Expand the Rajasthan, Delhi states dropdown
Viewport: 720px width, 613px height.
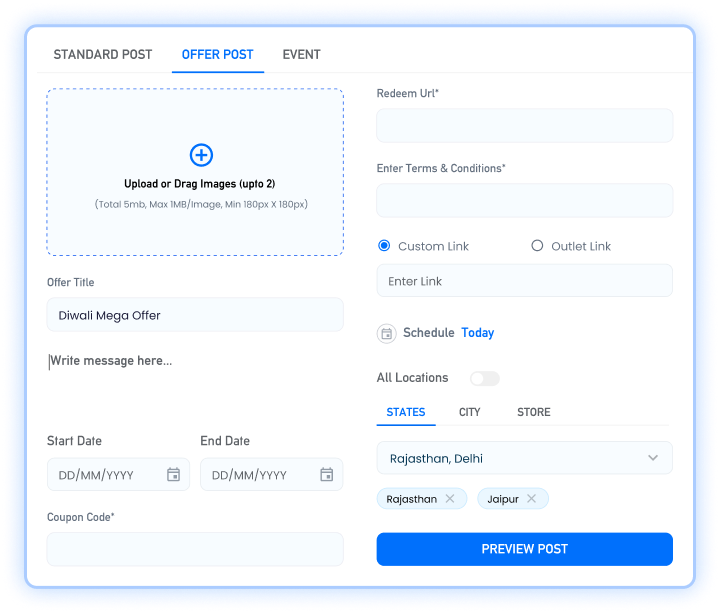524,458
